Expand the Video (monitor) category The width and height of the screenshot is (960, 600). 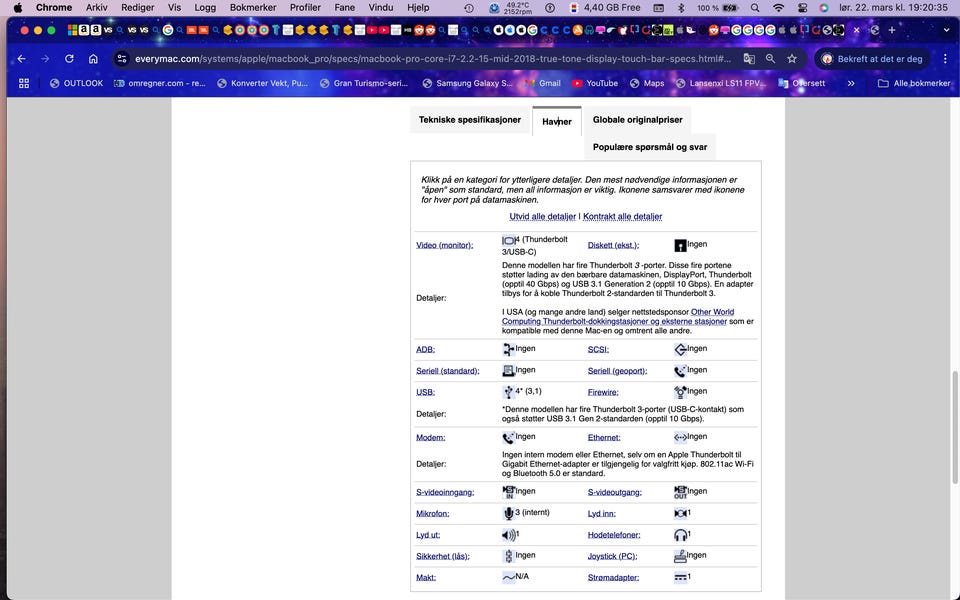(x=444, y=246)
